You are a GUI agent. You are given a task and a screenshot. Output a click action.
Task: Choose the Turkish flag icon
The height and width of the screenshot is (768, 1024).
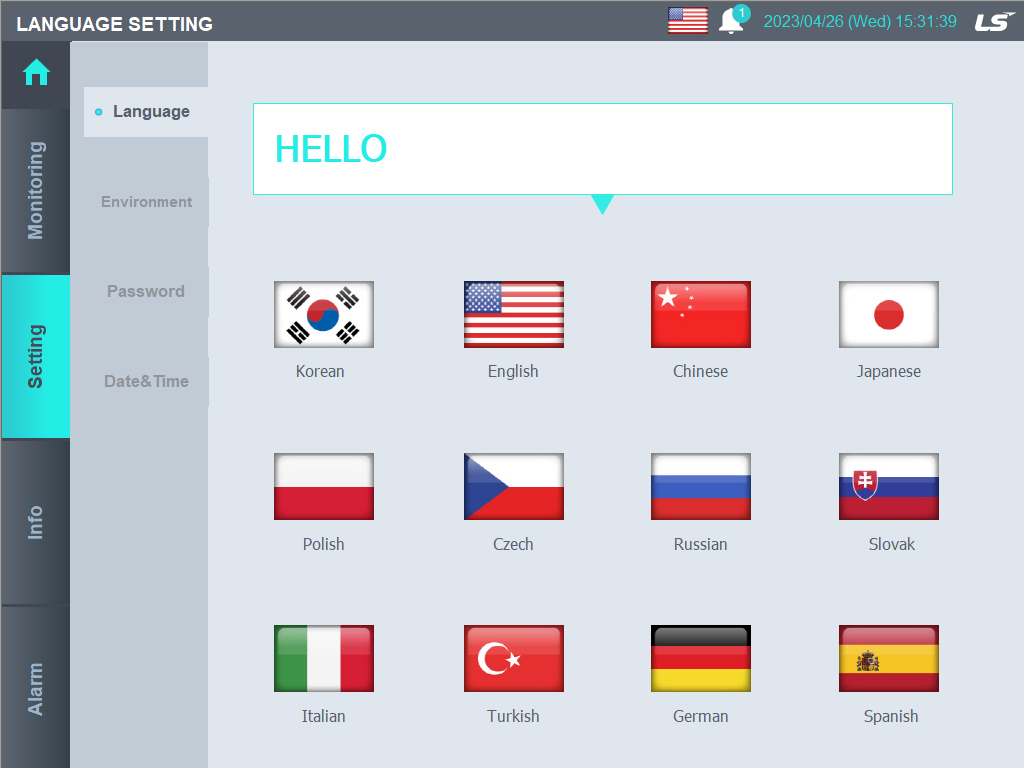tap(514, 658)
